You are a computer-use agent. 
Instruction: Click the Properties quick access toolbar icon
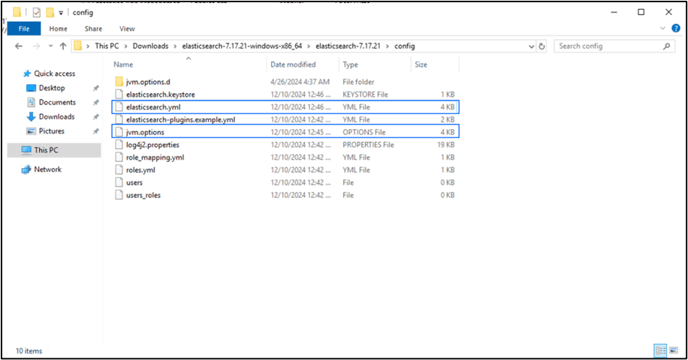pyautogui.click(x=36, y=12)
